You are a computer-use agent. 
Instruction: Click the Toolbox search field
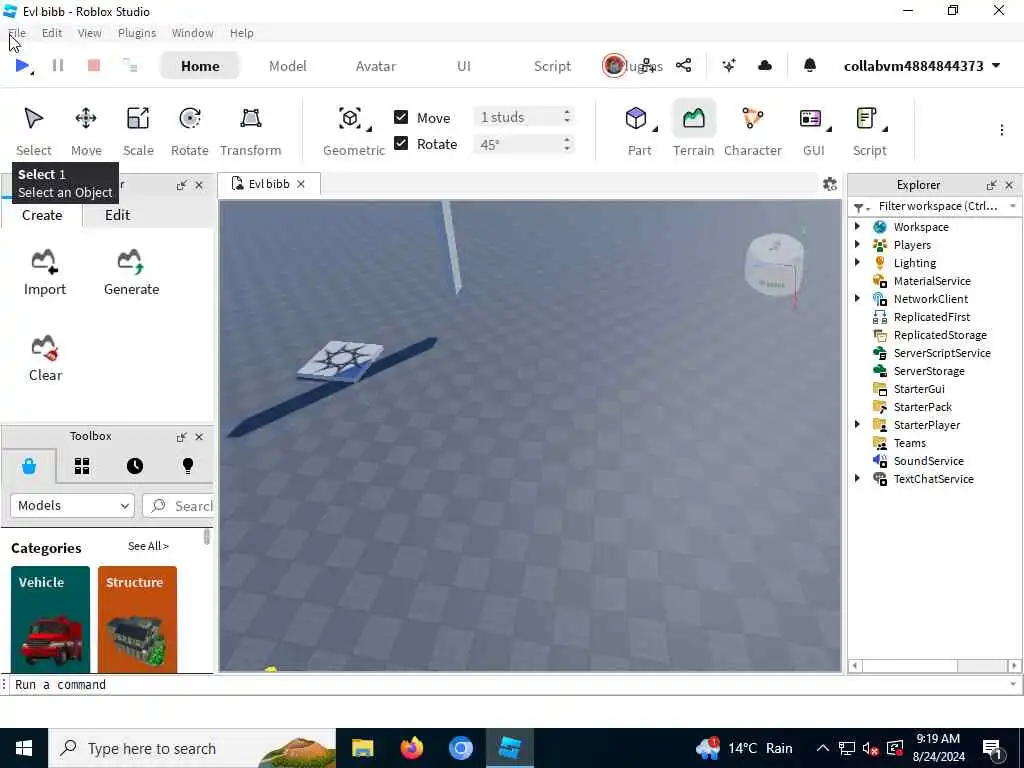178,505
